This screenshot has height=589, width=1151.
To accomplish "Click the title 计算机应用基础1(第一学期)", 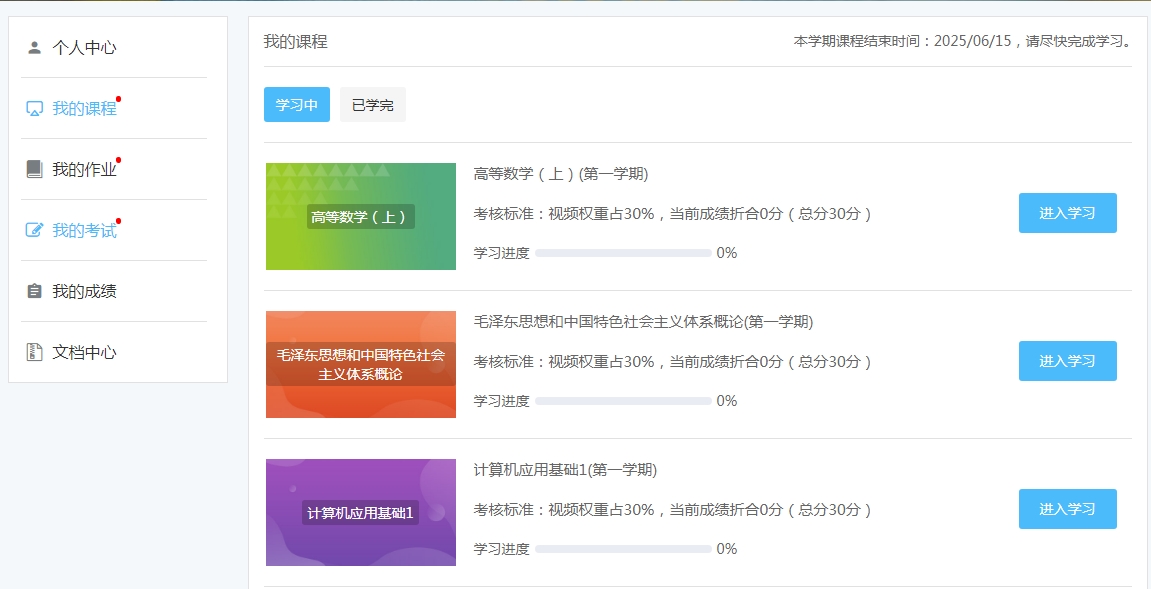I will click(565, 470).
